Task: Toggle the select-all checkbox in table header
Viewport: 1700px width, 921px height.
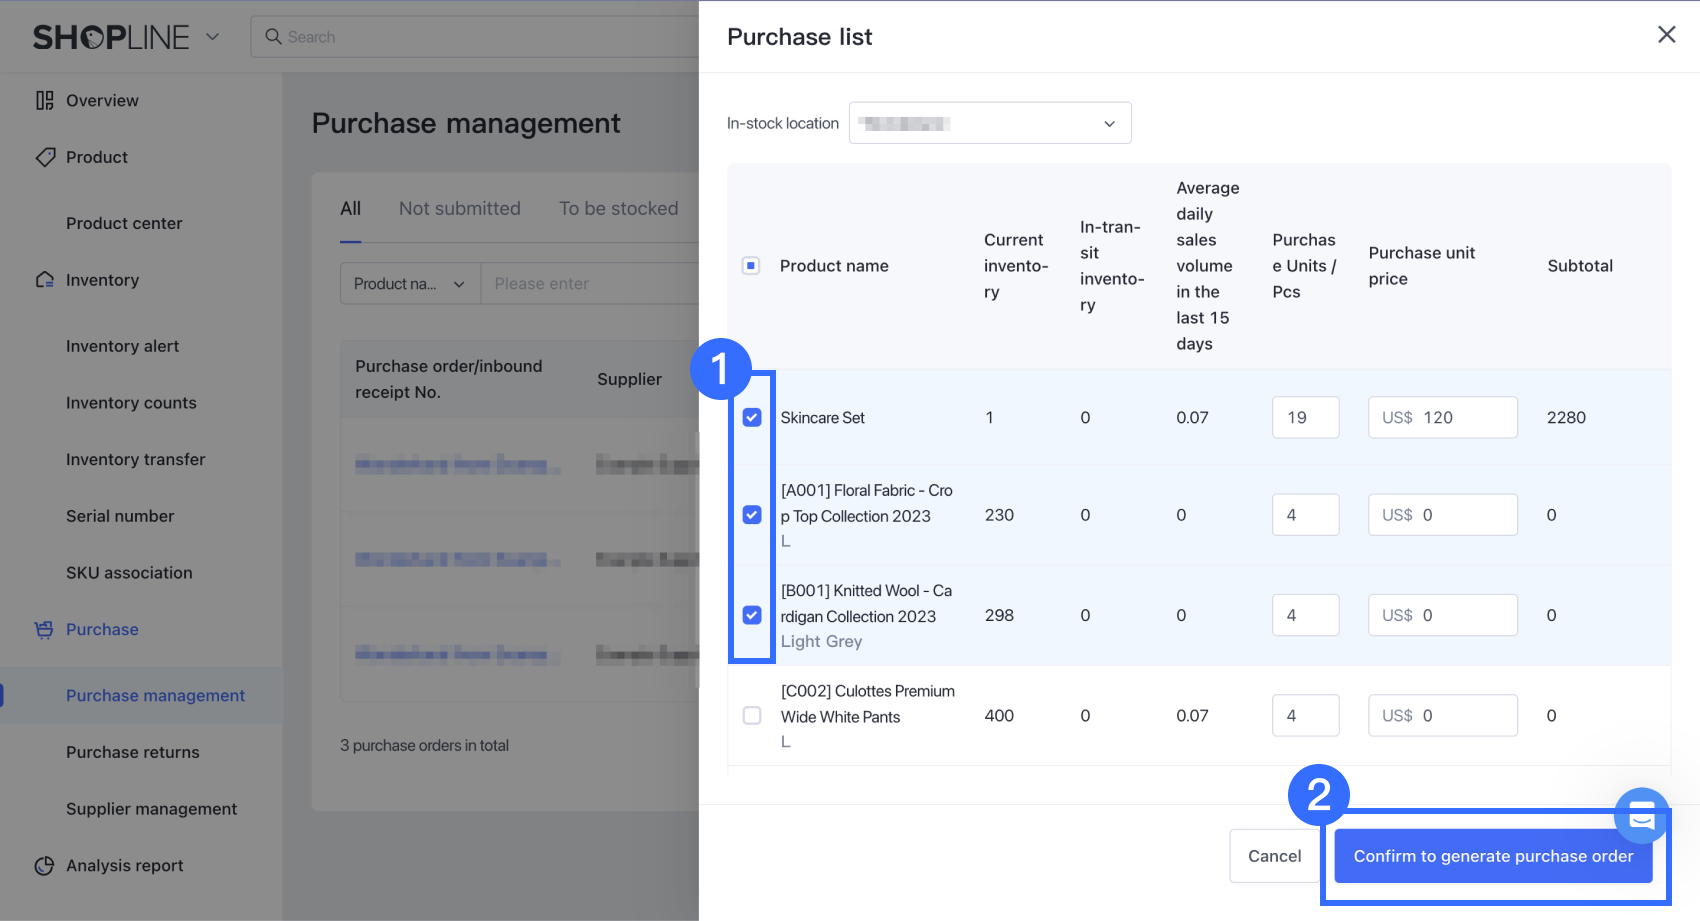Action: 751,266
